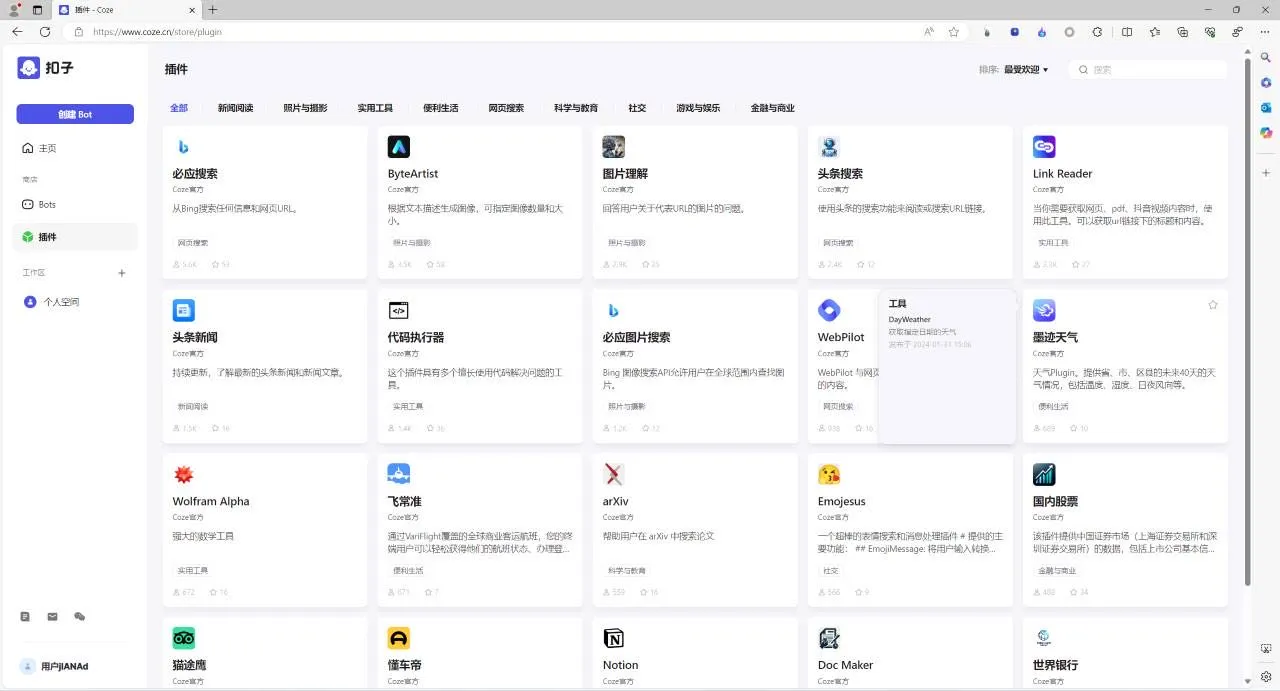Open the 国内股票 plugin icon
This screenshot has height=691, width=1280.
click(1044, 474)
